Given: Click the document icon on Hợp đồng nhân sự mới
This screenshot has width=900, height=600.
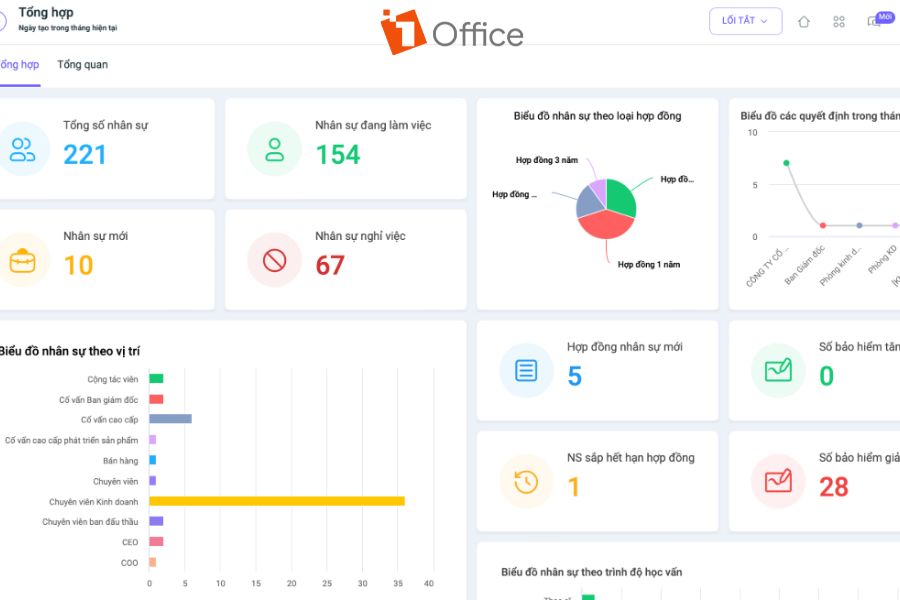Looking at the screenshot, I should click(x=525, y=370).
